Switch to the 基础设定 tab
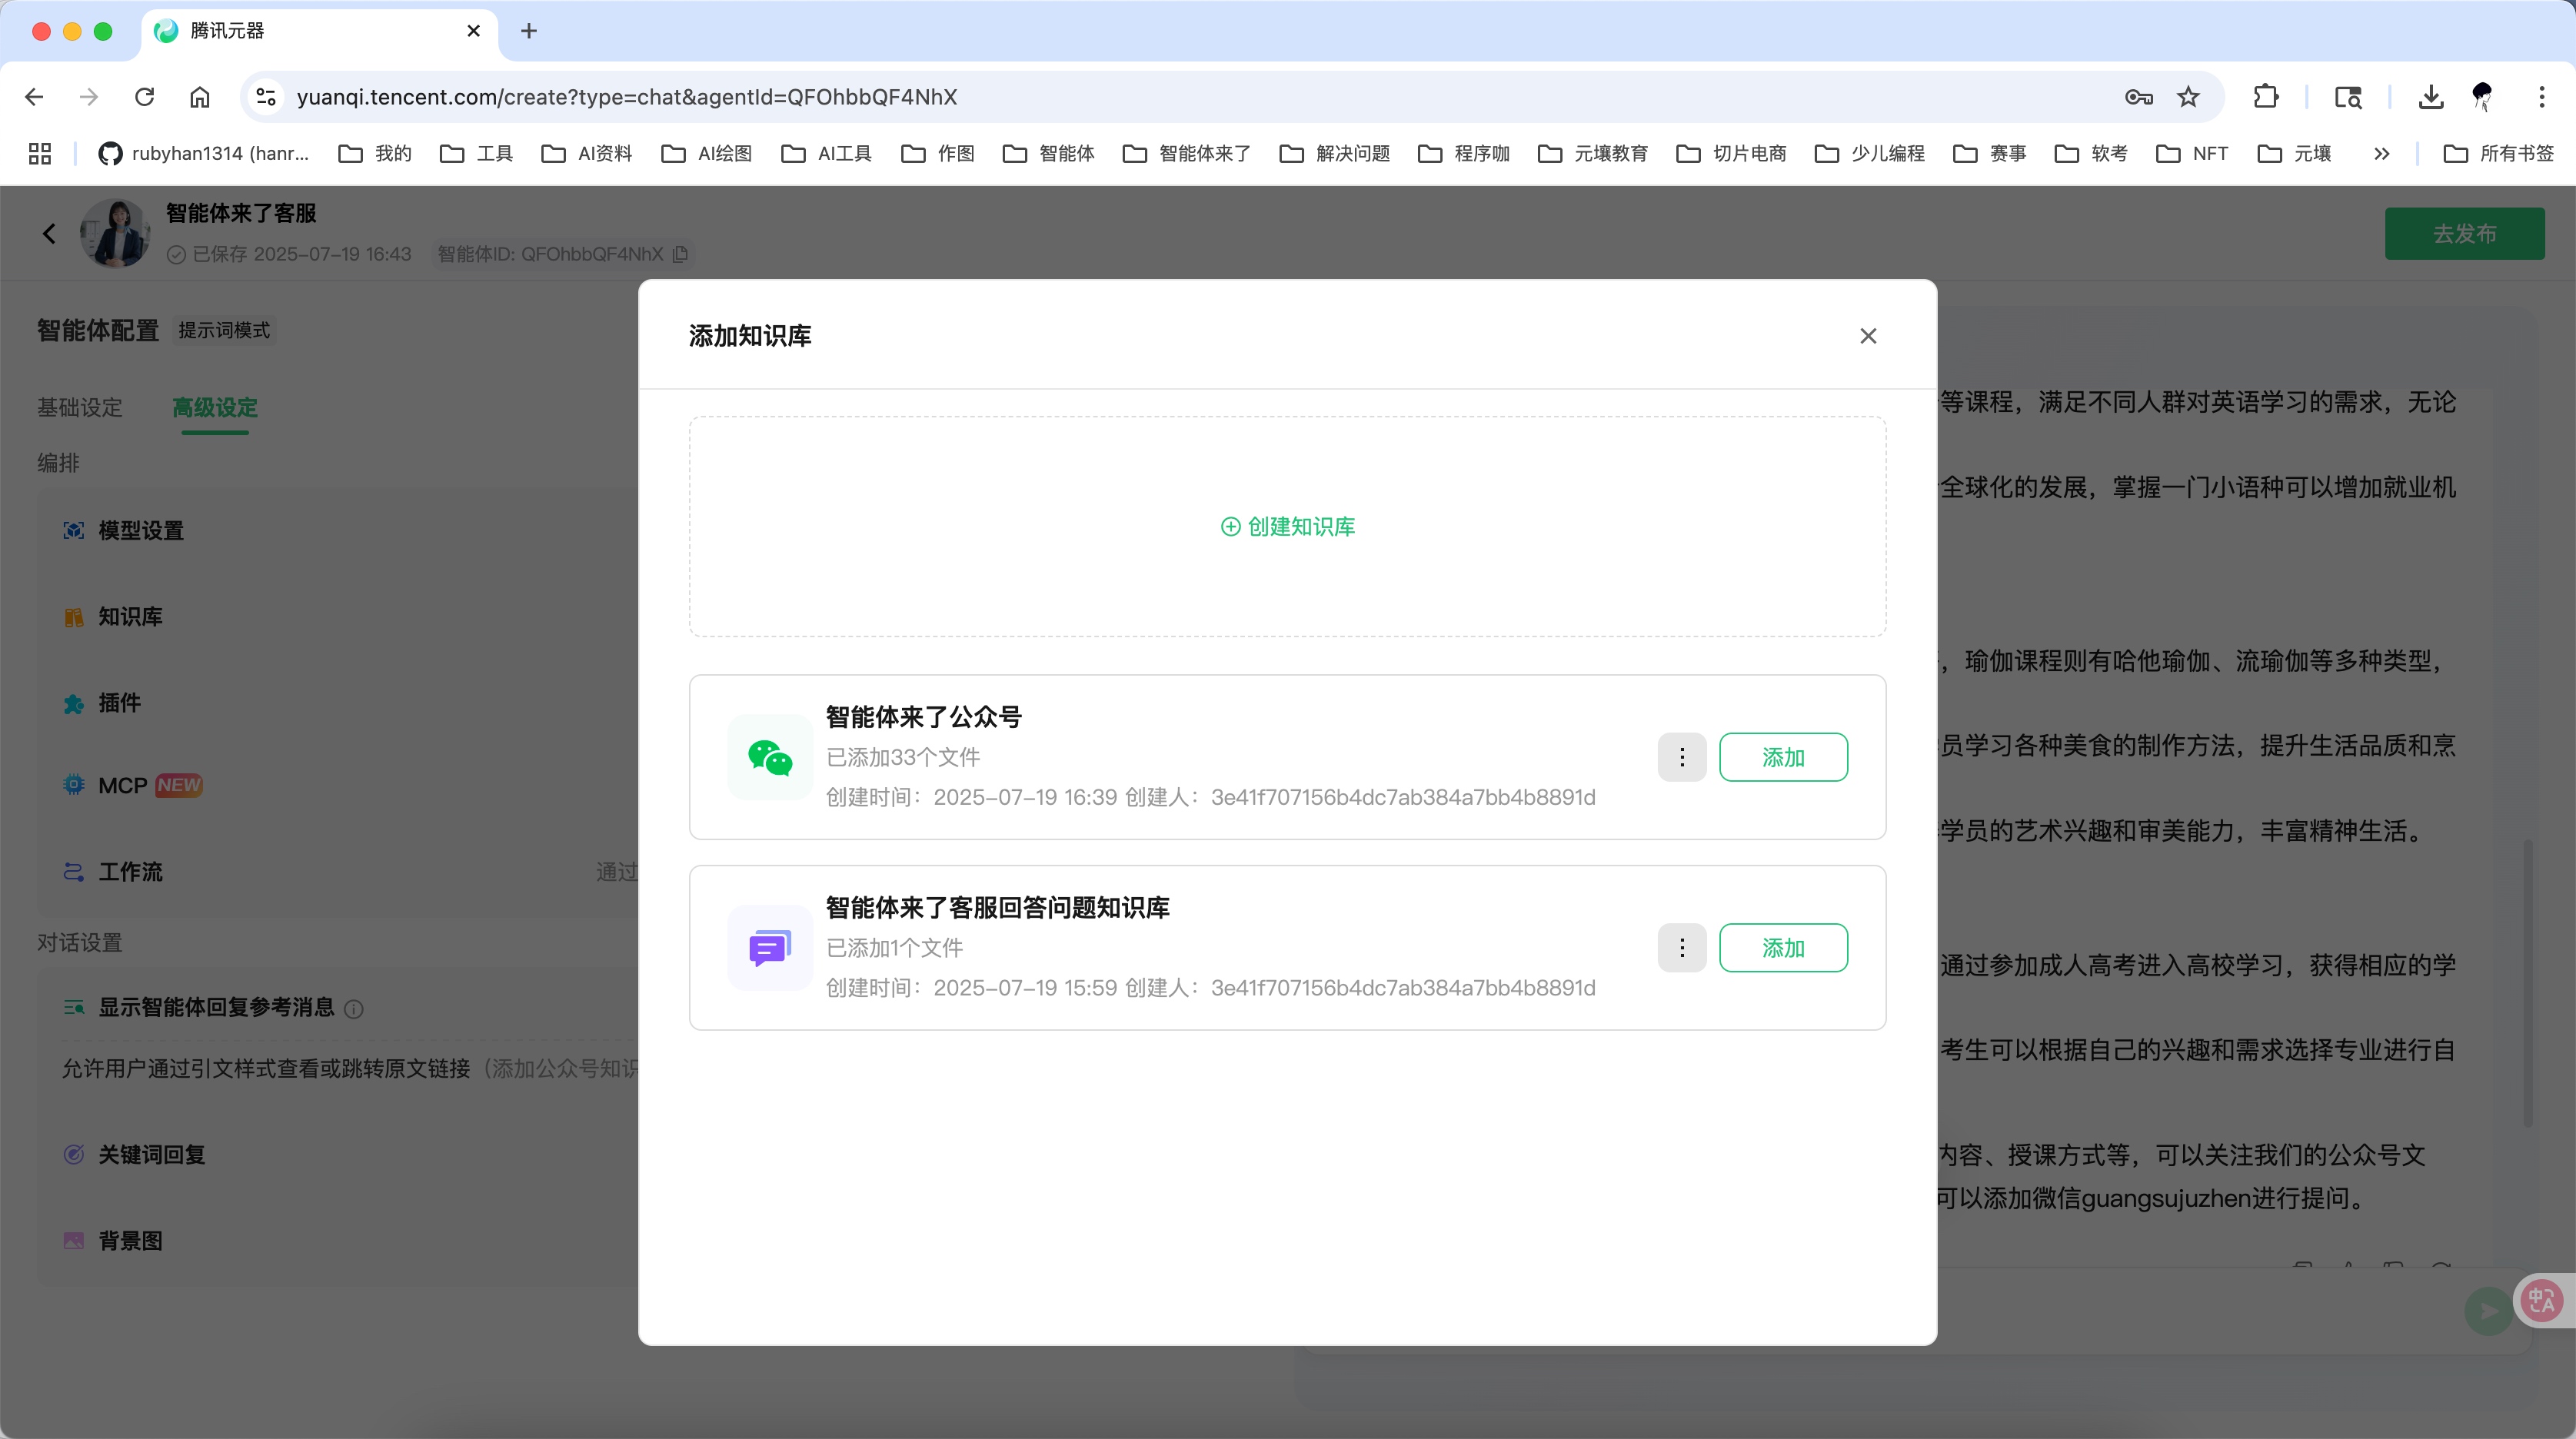2576x1439 pixels. point(80,408)
